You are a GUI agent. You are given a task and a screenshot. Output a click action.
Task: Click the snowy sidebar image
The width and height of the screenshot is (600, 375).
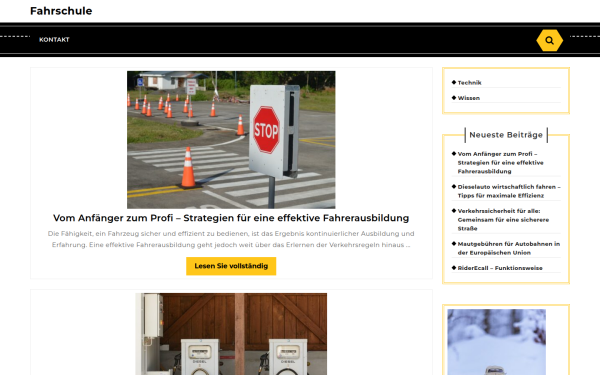497,342
